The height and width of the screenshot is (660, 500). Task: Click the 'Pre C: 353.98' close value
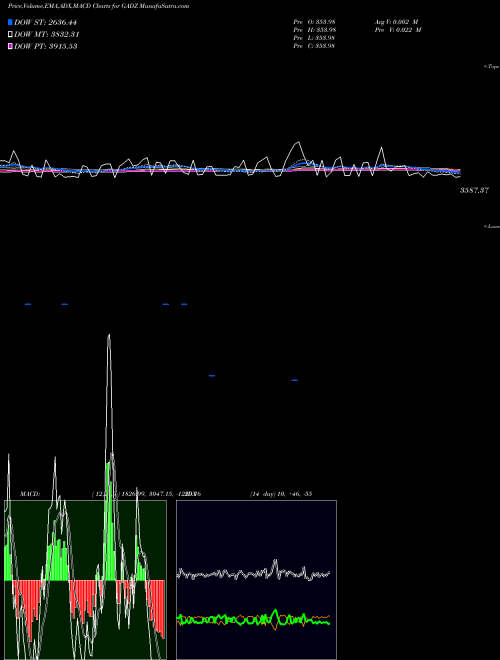[314, 46]
